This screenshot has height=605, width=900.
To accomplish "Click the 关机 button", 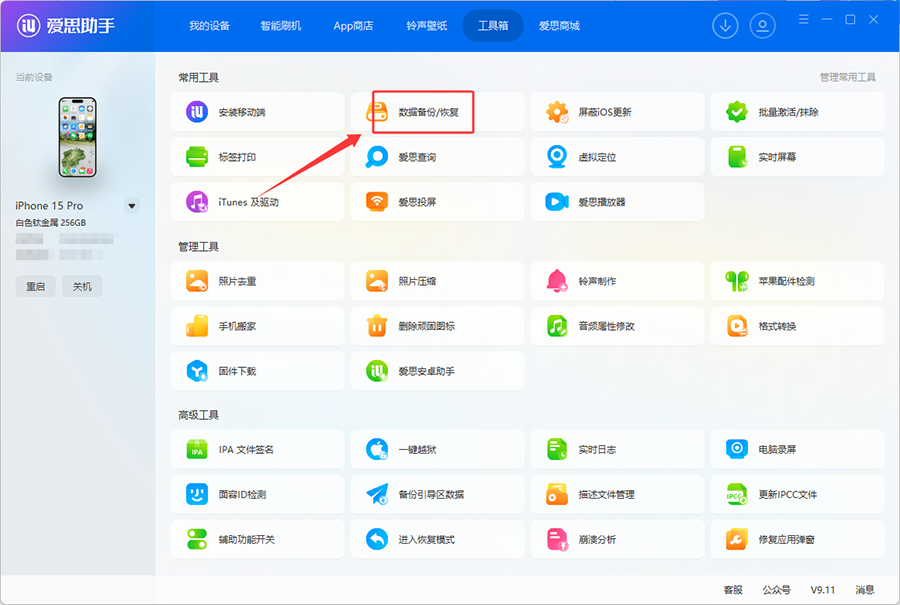I will point(82,286).
